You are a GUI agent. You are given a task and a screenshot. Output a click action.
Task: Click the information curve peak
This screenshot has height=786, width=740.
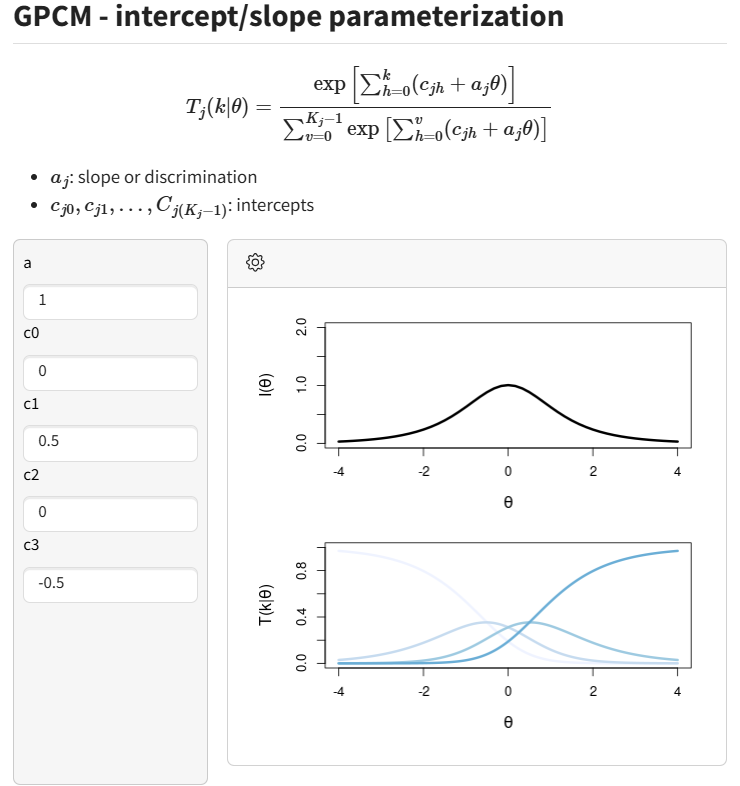(508, 385)
